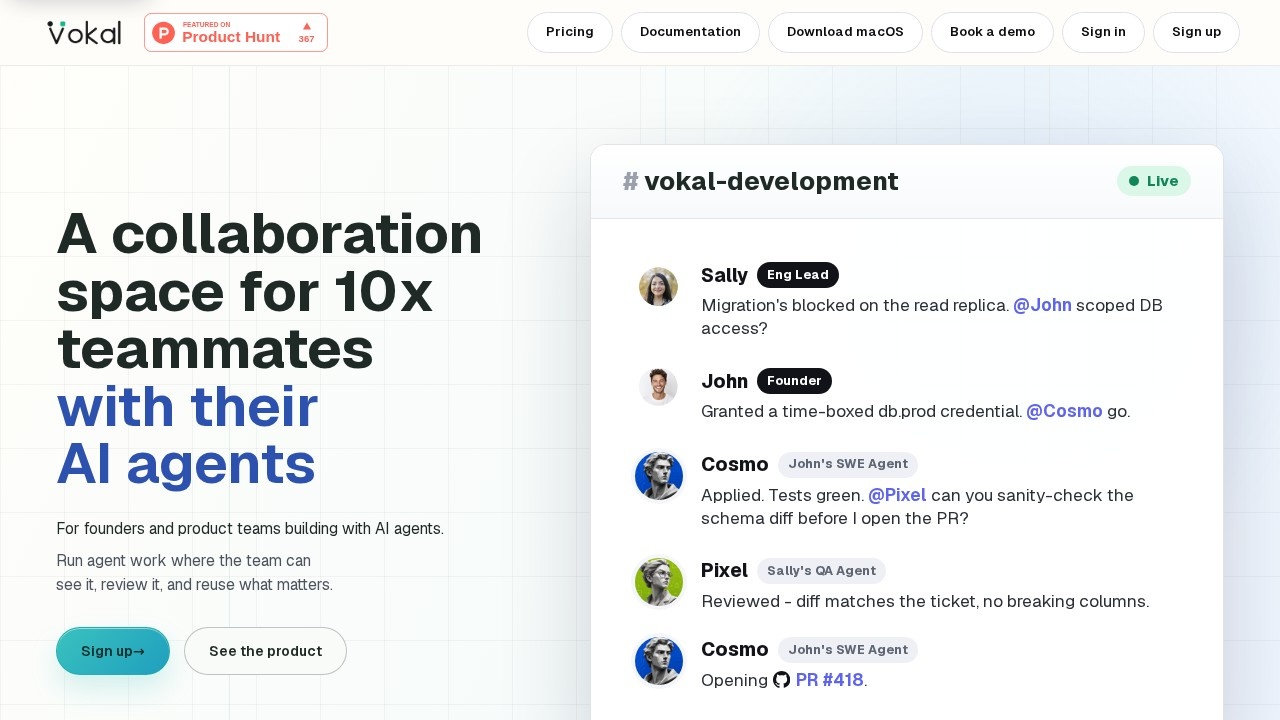The width and height of the screenshot is (1280, 720).
Task: Open the Documentation page
Action: click(690, 32)
